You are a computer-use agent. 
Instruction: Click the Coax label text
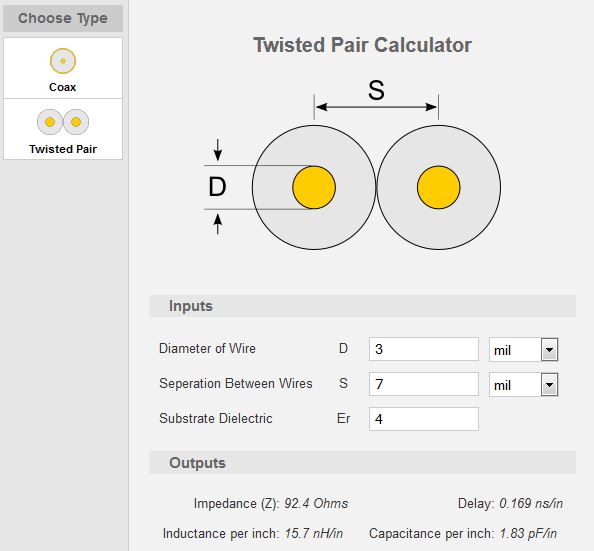[x=63, y=87]
